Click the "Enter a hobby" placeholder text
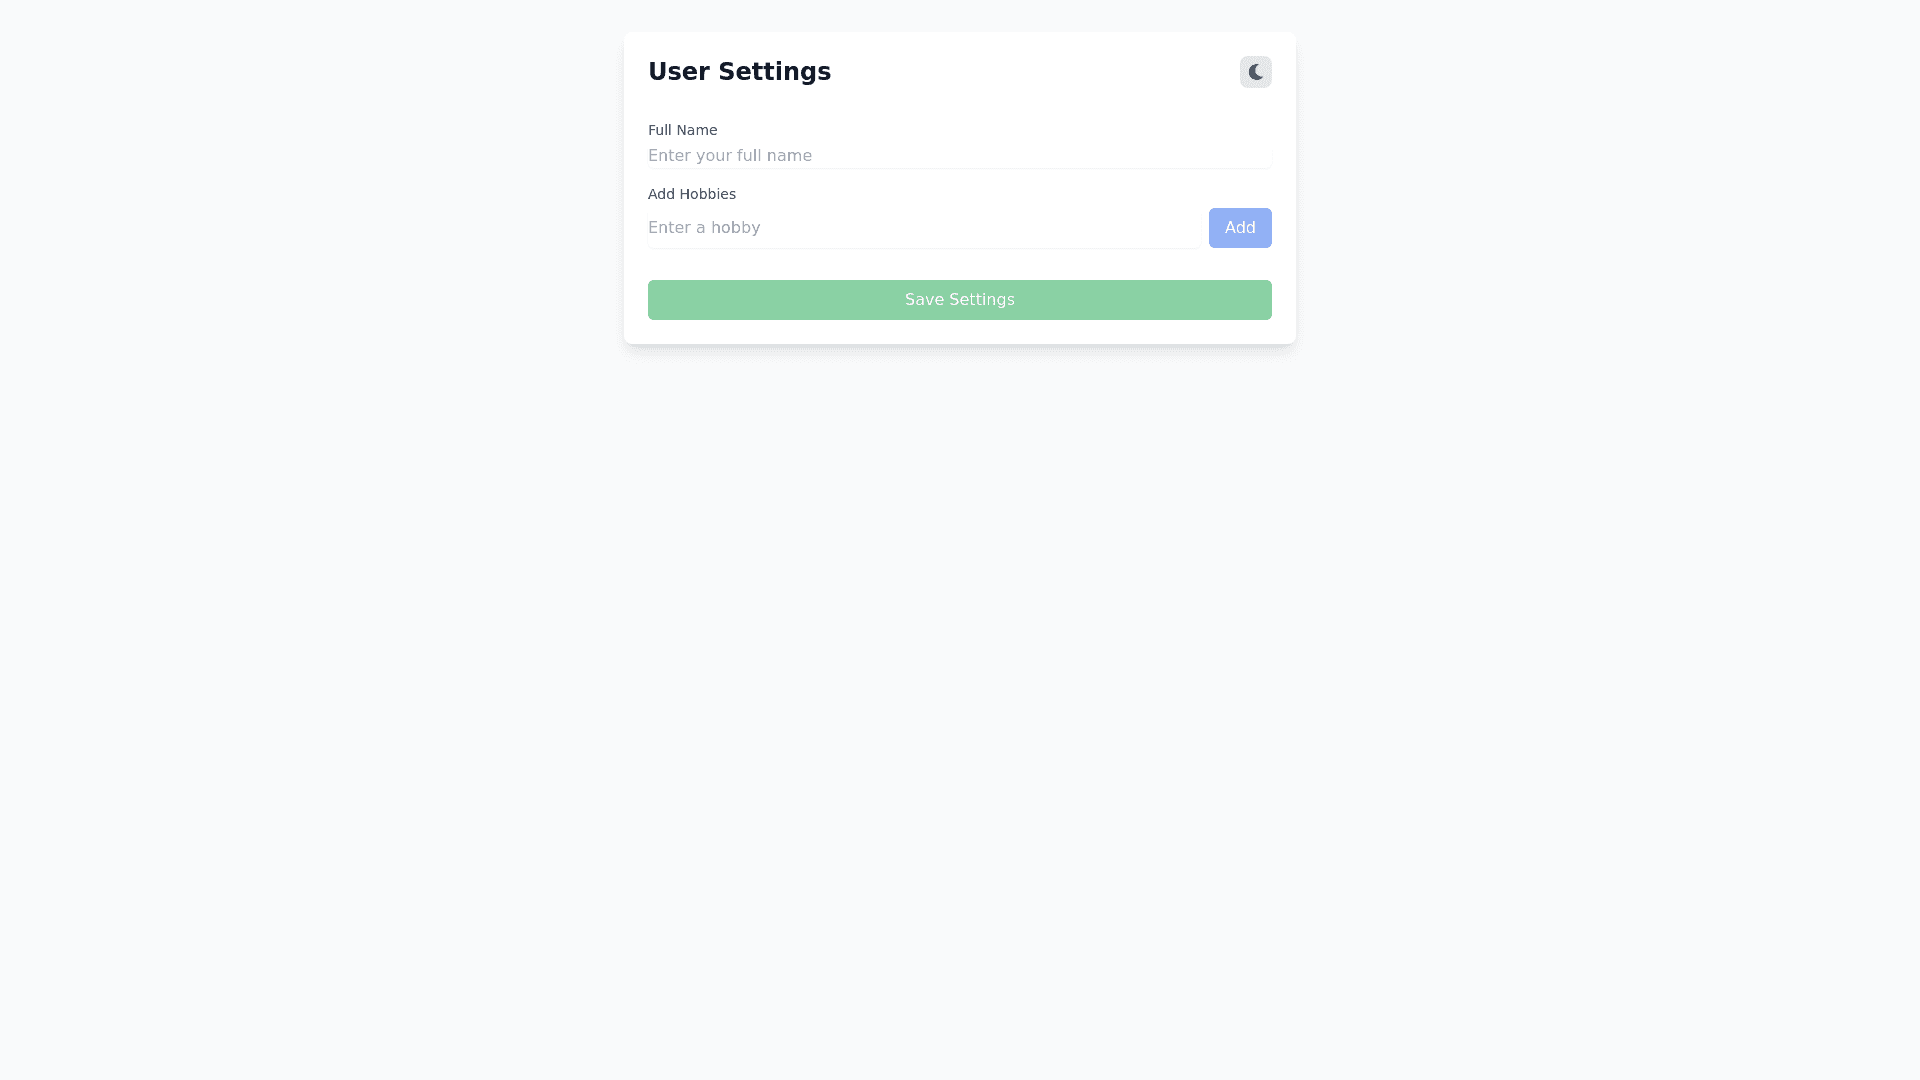Image resolution: width=1920 pixels, height=1080 pixels. [x=704, y=228]
